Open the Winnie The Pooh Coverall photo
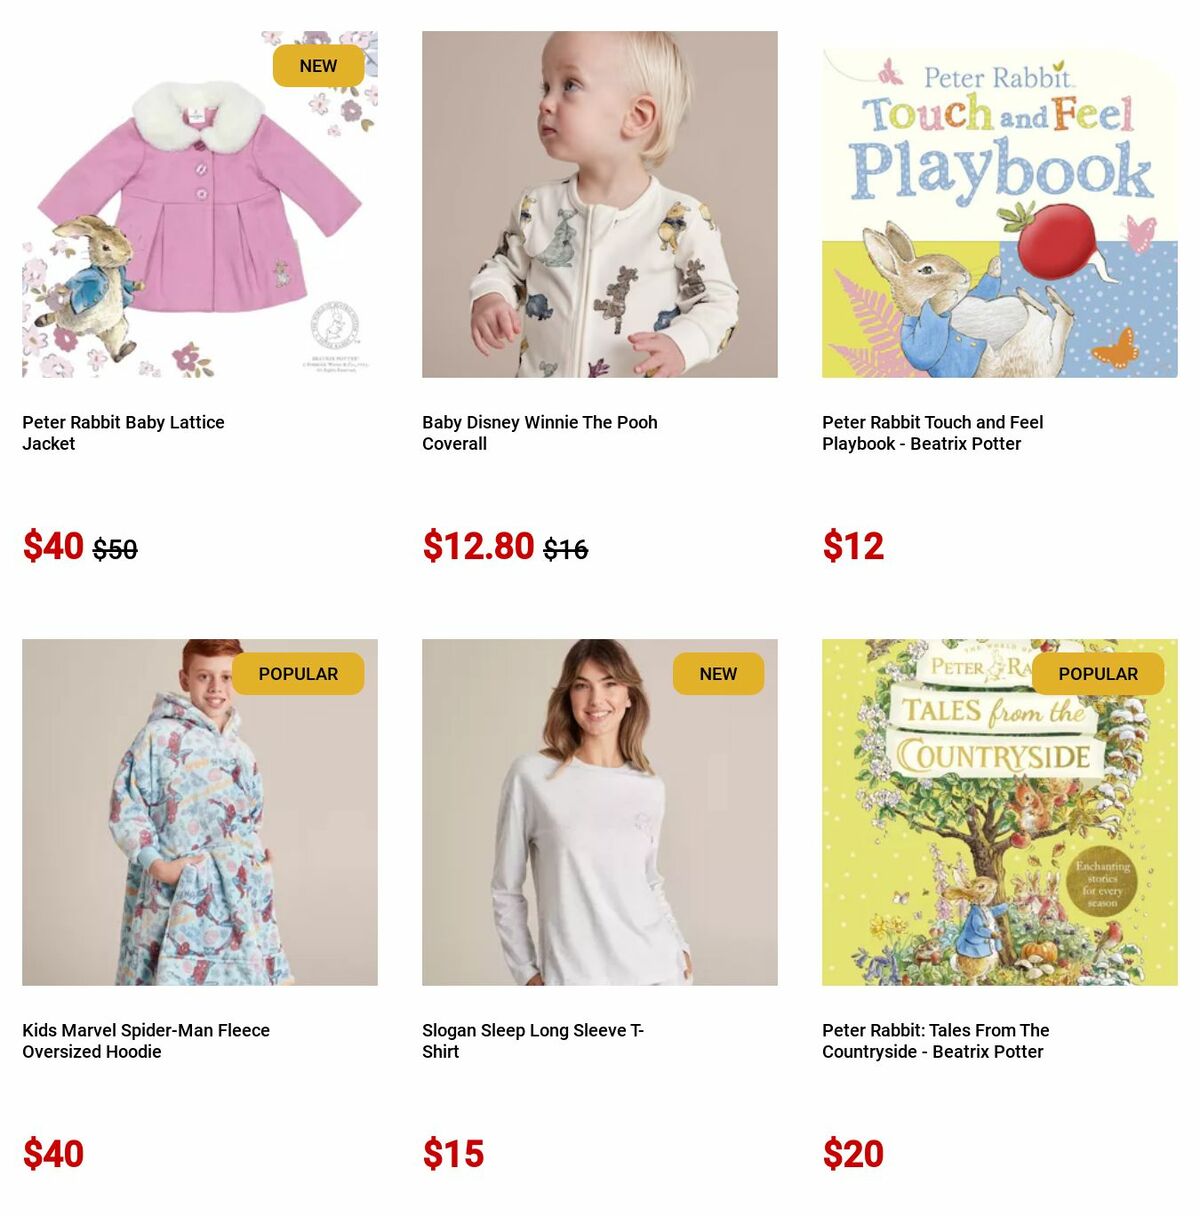The height and width of the screenshot is (1216, 1200). point(600,204)
